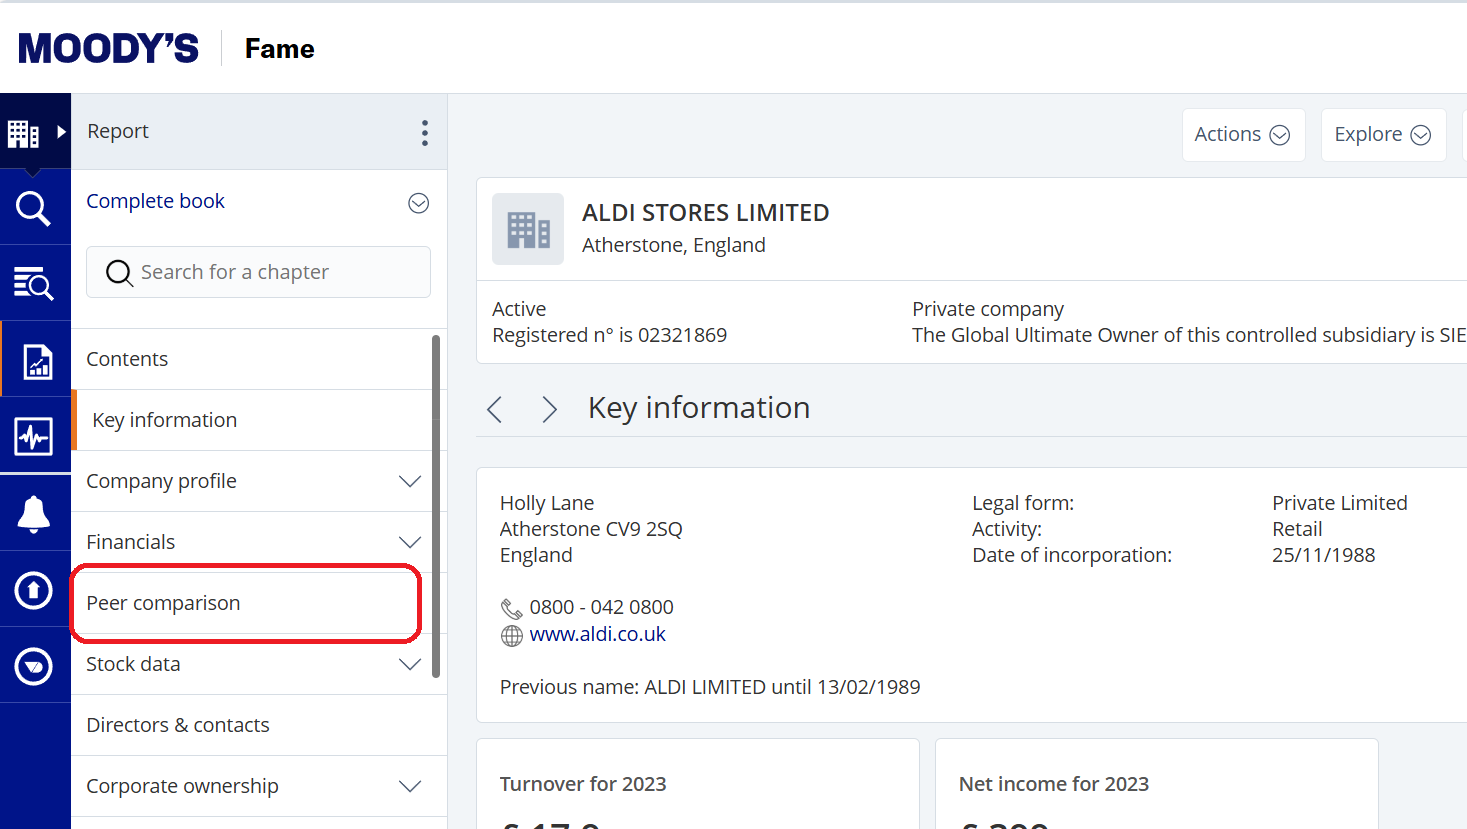Click the companies building icon in sidebar
The height and width of the screenshot is (829, 1467).
(23, 132)
